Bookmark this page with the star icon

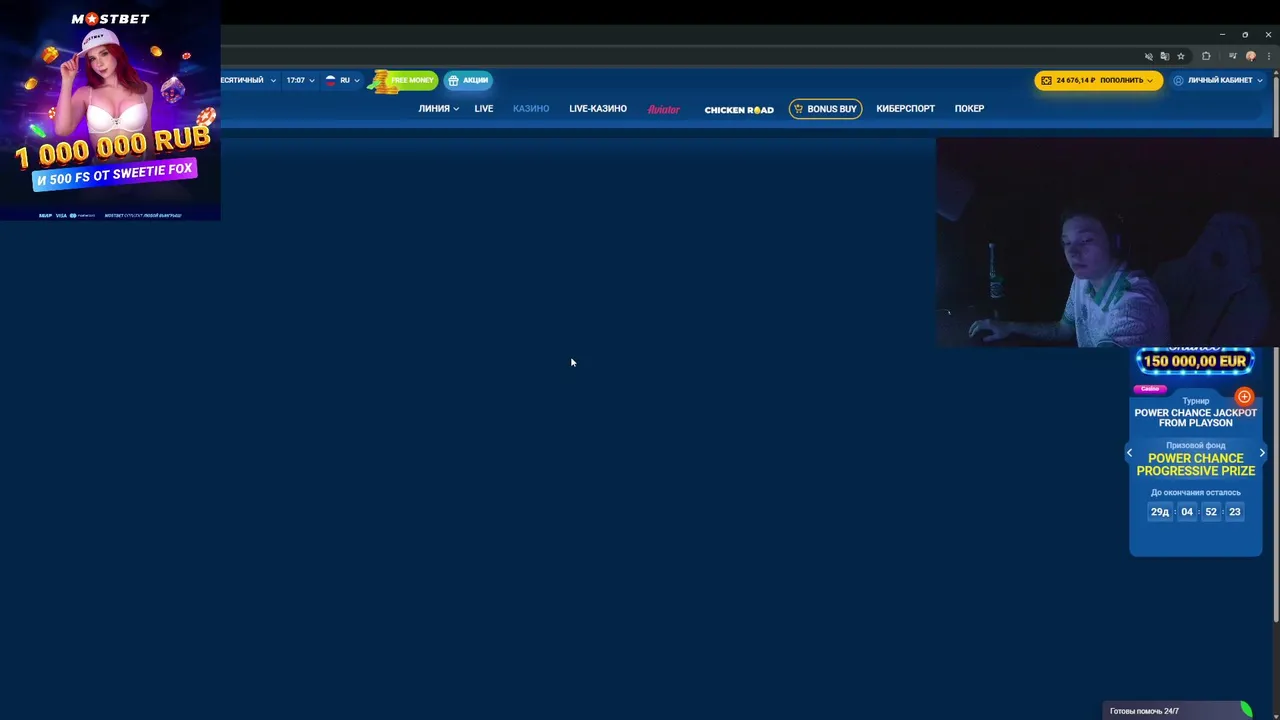[x=1181, y=56]
